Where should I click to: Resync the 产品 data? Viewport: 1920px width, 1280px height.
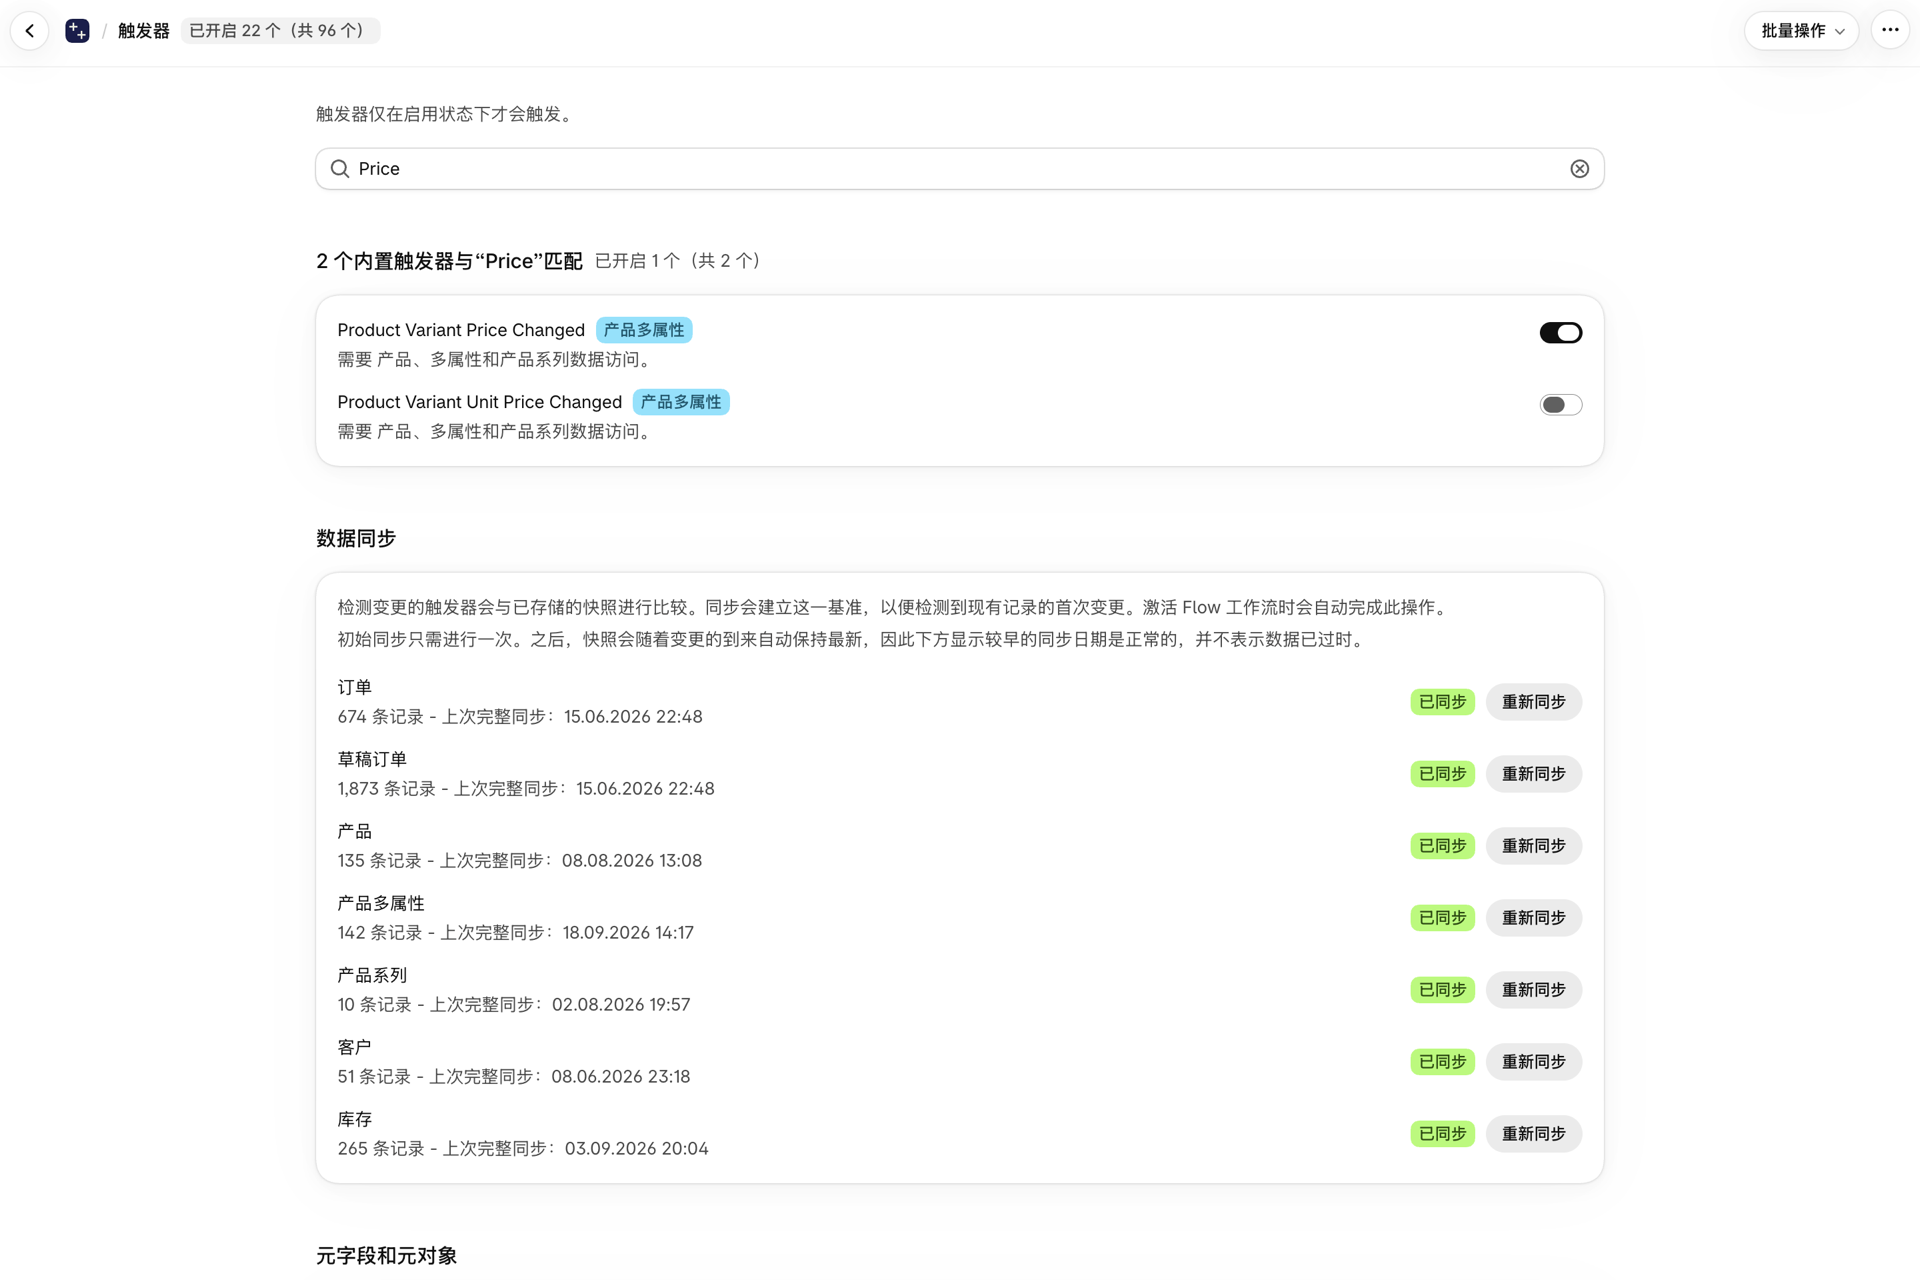pos(1533,846)
